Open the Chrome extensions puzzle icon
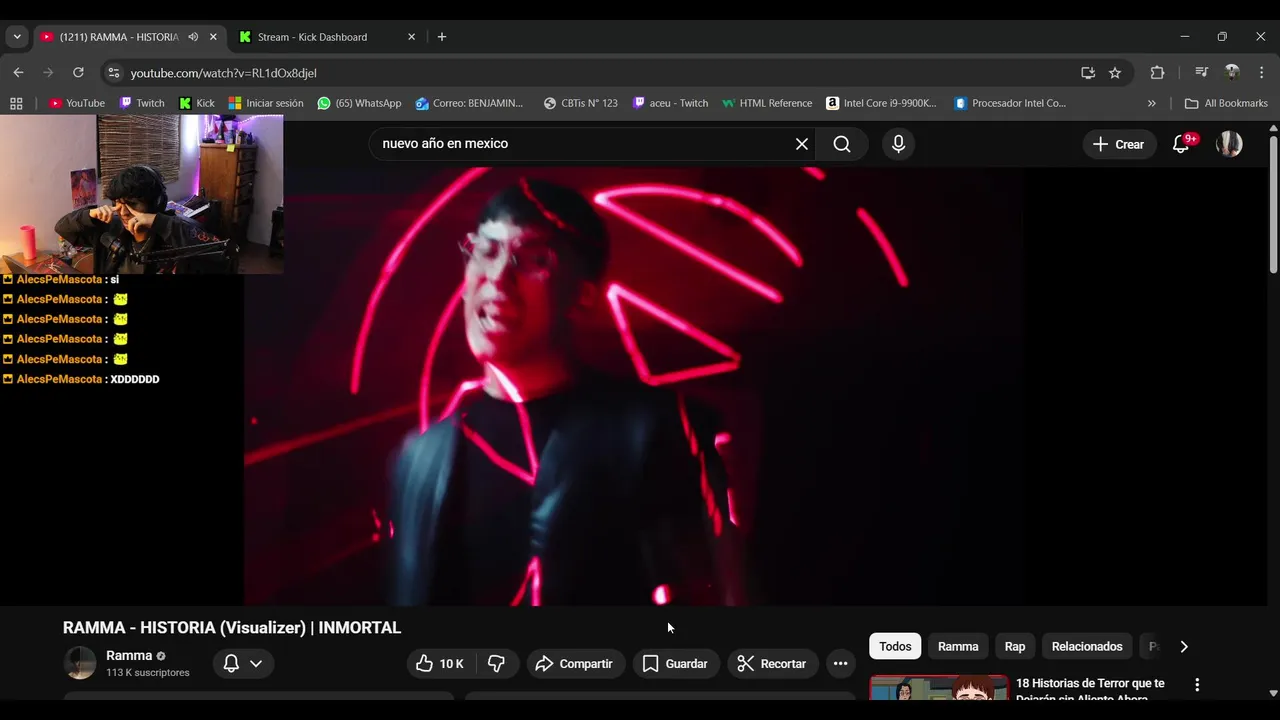This screenshot has width=1280, height=720. (x=1157, y=73)
